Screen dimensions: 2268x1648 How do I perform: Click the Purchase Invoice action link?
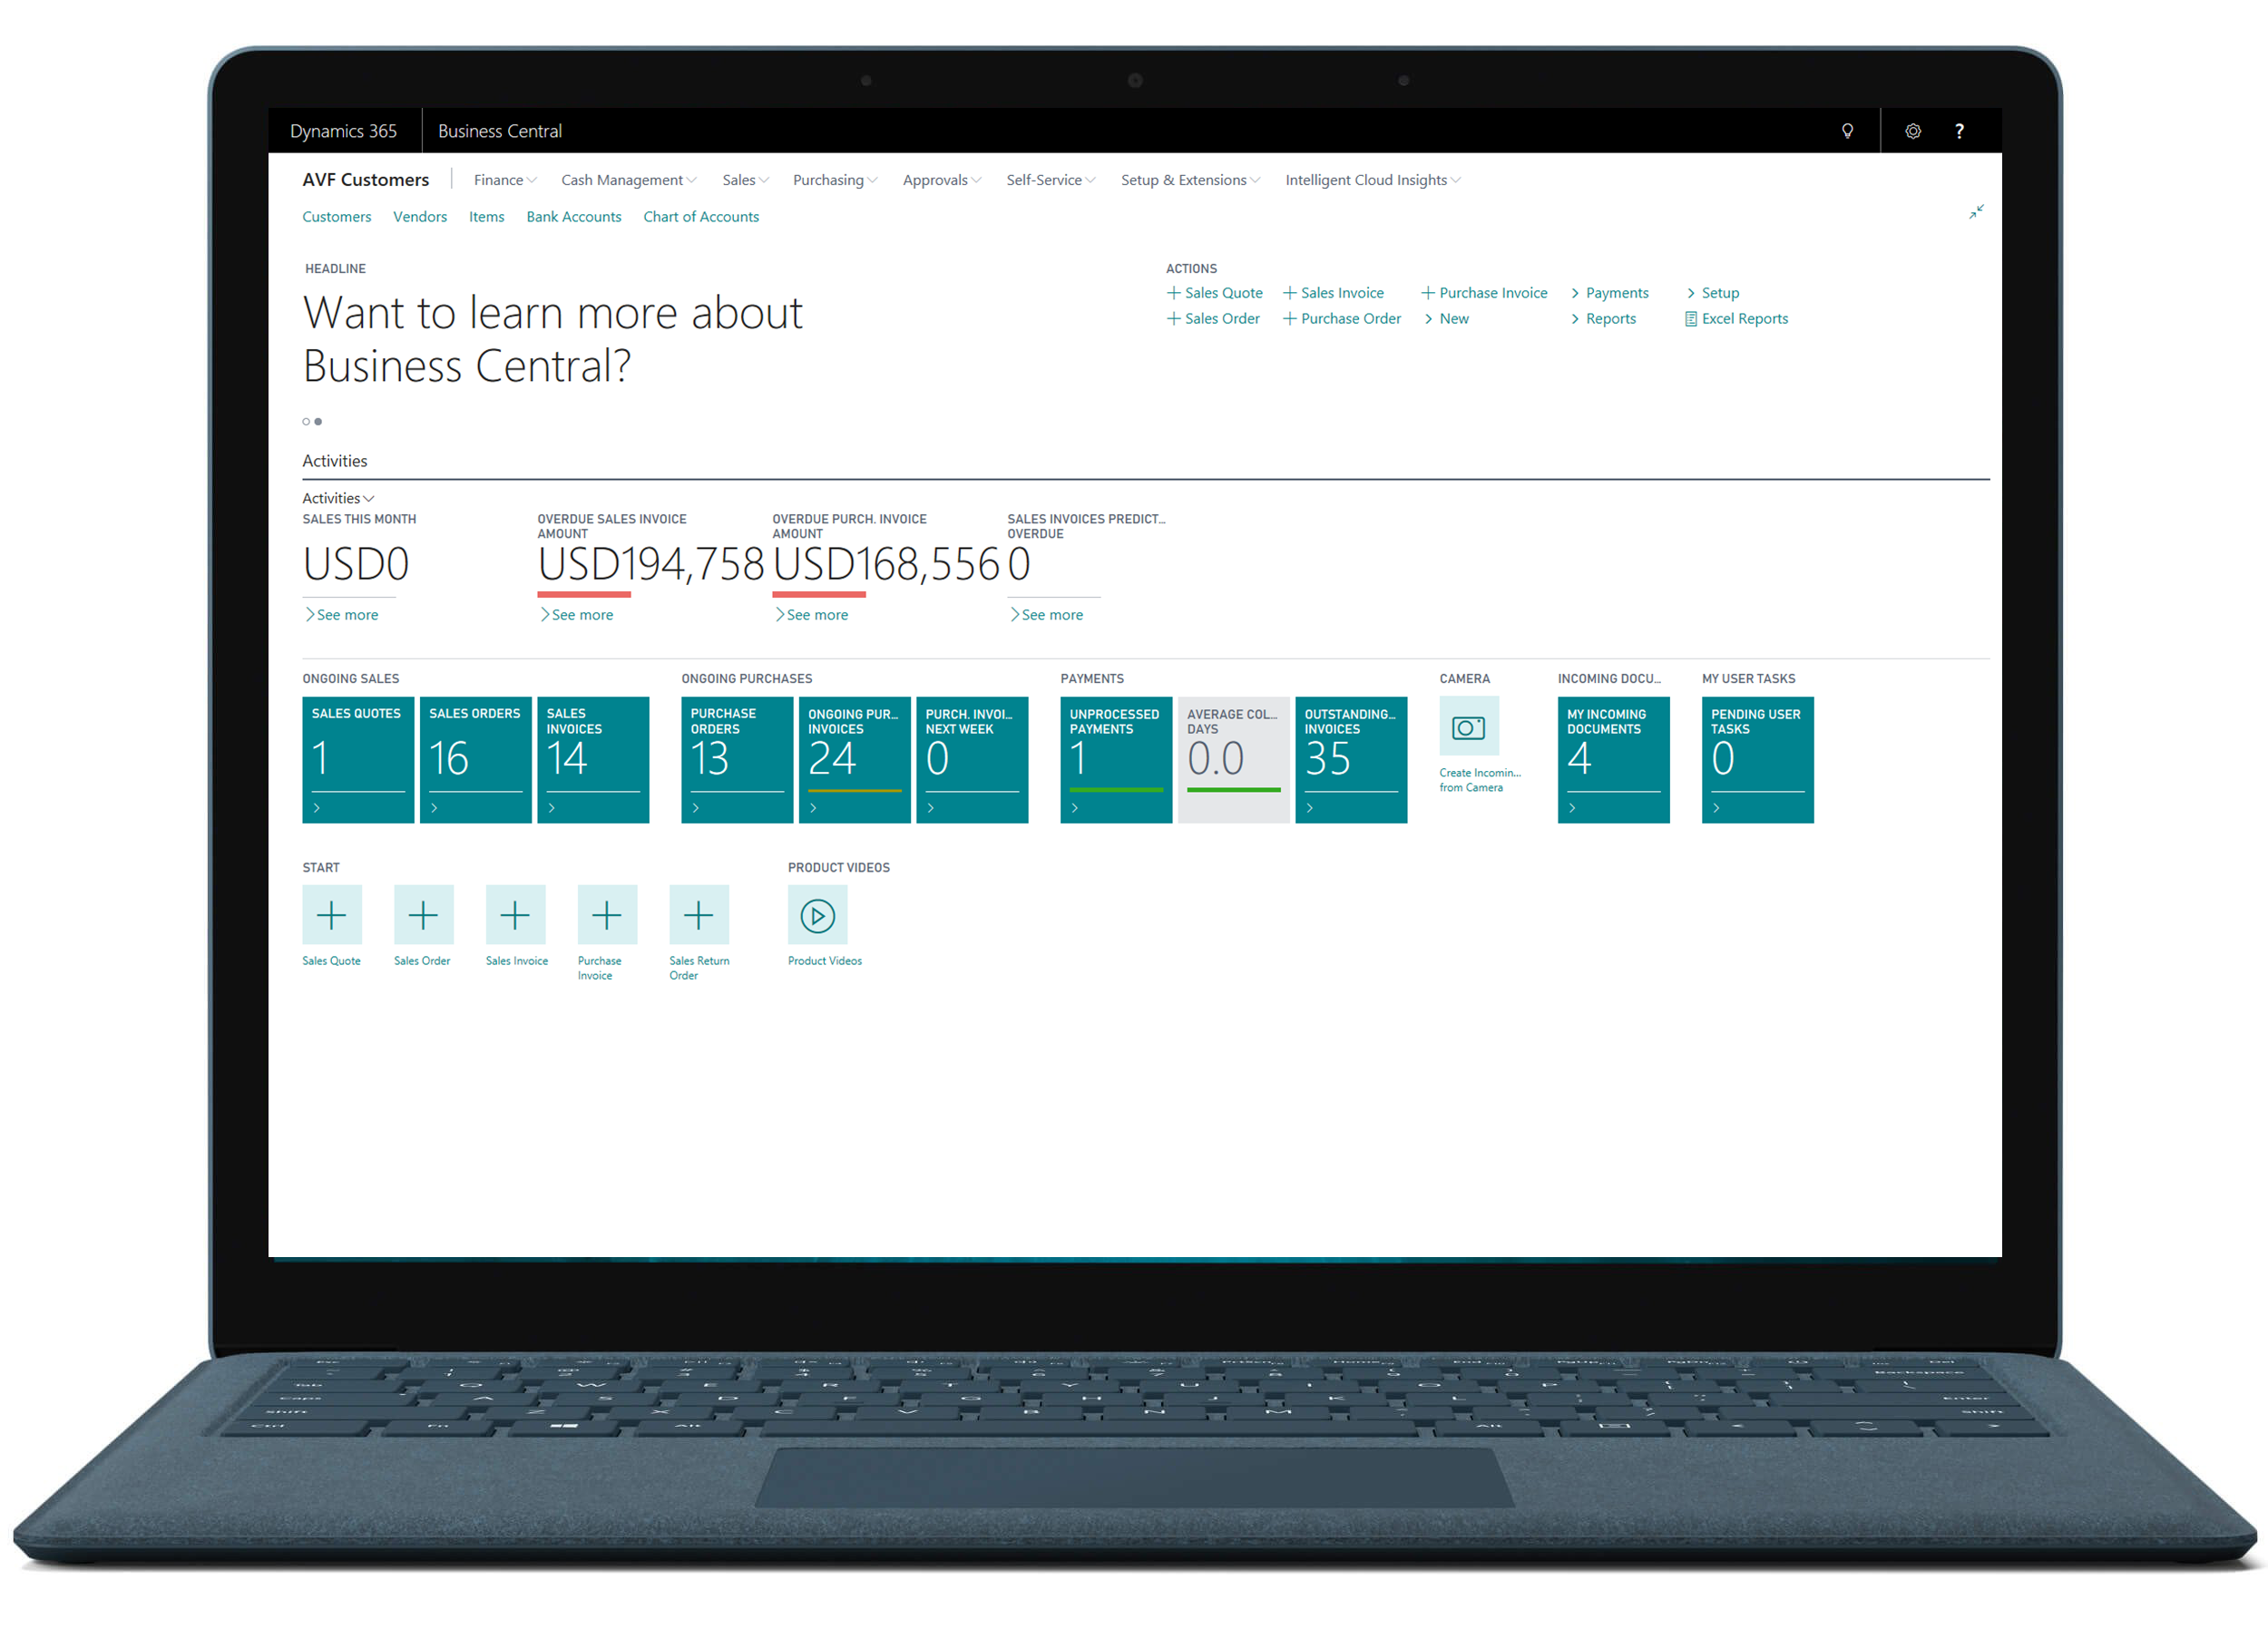[x=1485, y=293]
